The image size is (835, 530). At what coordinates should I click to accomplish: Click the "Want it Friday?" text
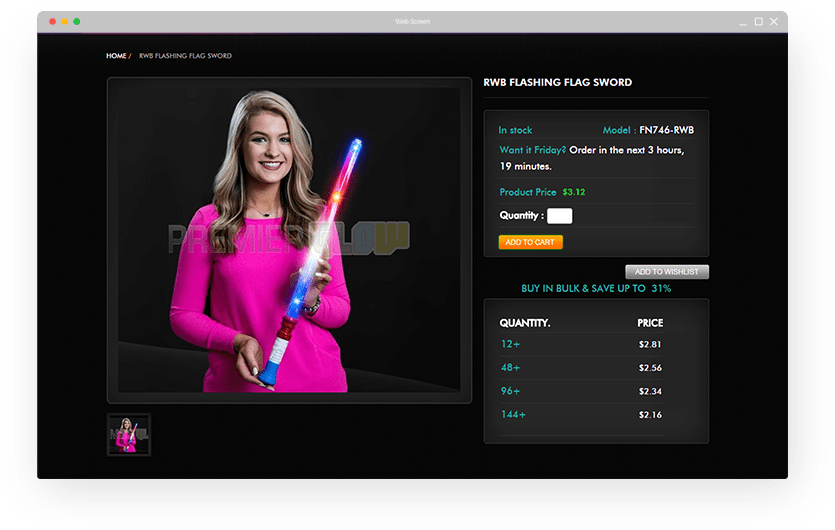coord(533,150)
